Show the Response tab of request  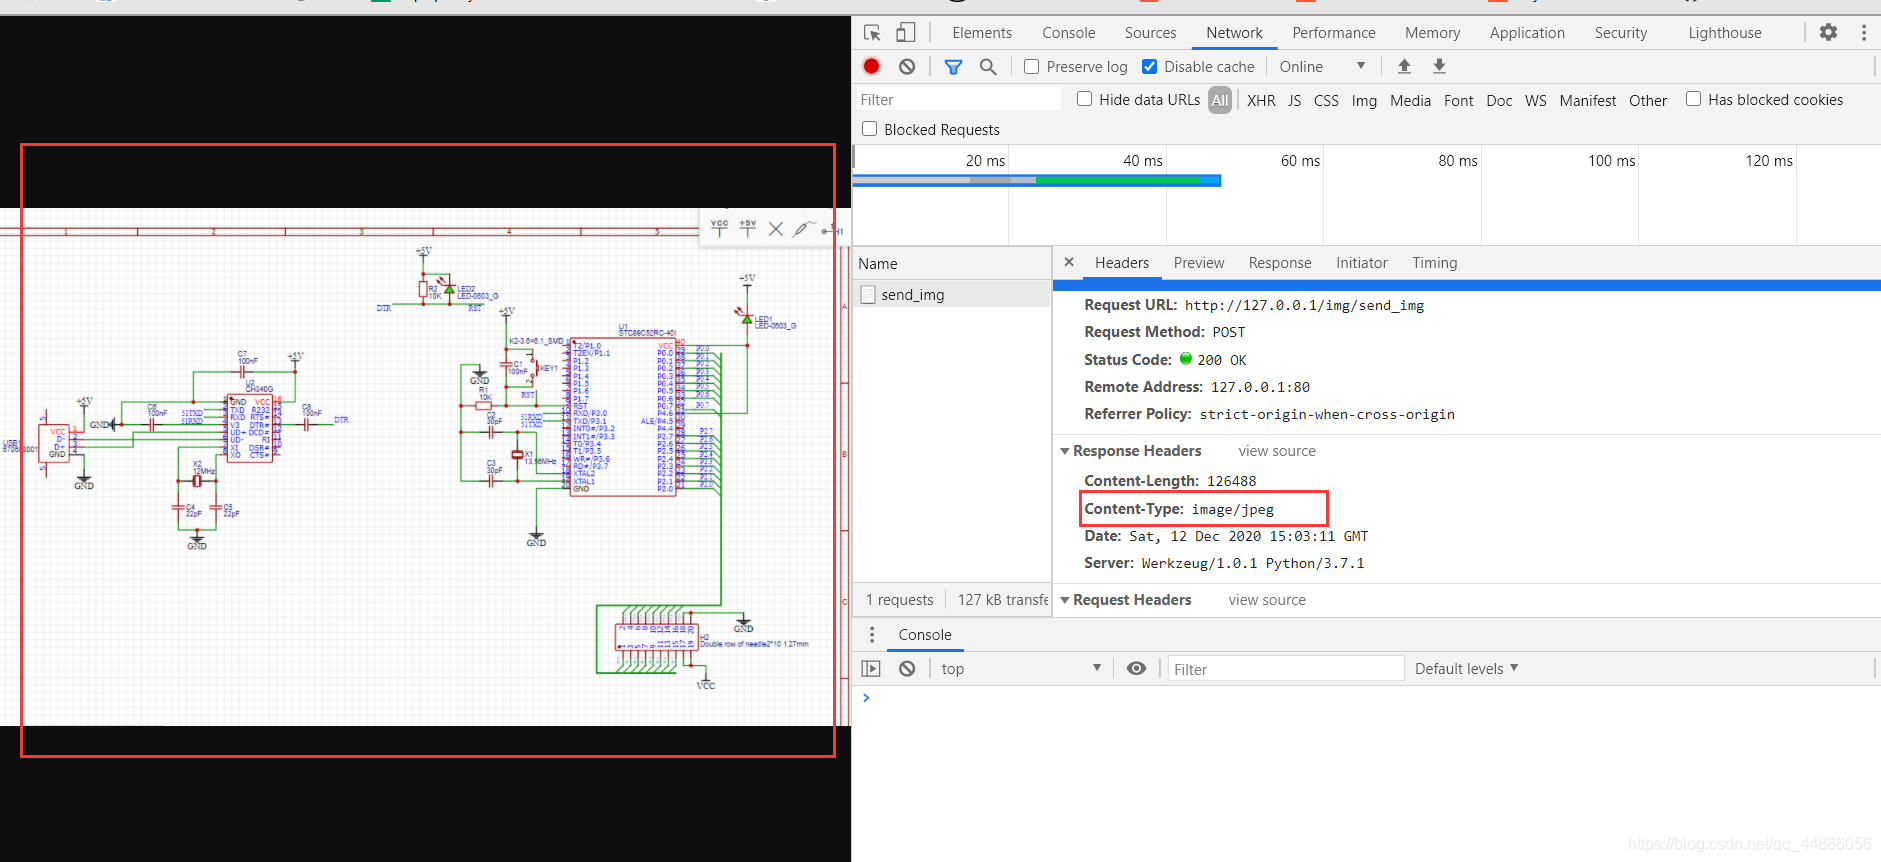[1279, 263]
